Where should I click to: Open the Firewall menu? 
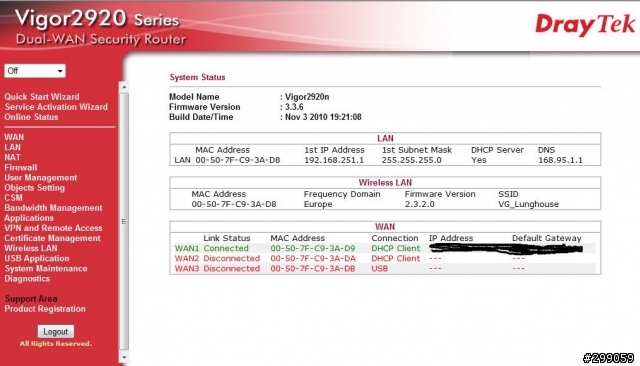pyautogui.click(x=20, y=167)
